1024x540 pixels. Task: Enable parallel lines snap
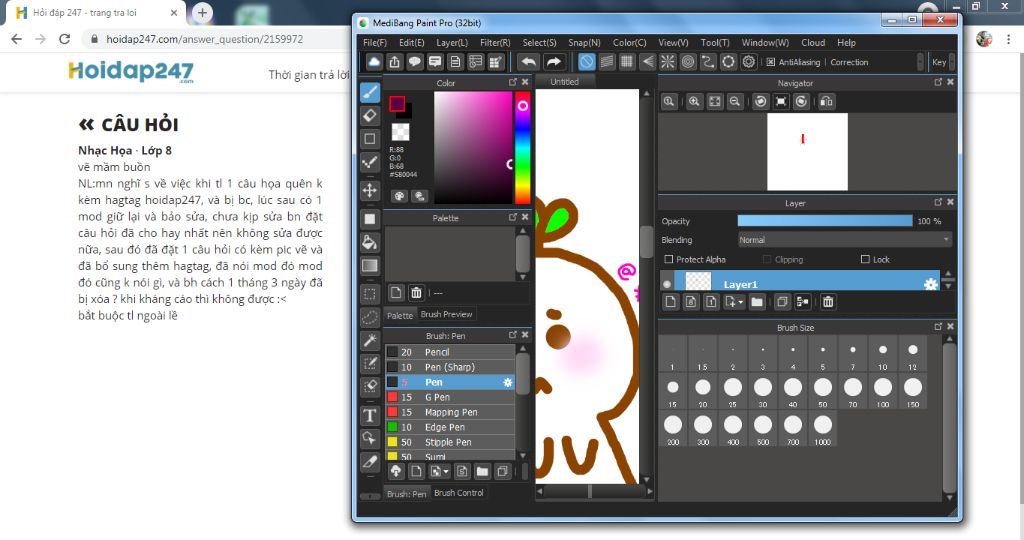[x=607, y=62]
